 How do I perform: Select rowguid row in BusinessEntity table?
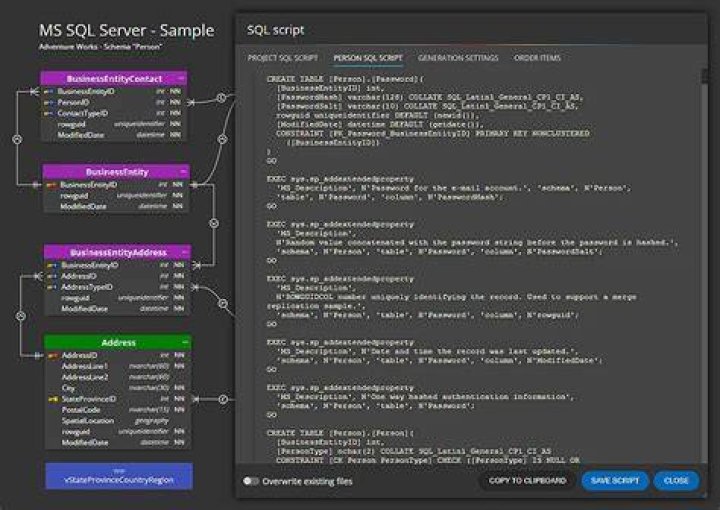pyautogui.click(x=116, y=196)
